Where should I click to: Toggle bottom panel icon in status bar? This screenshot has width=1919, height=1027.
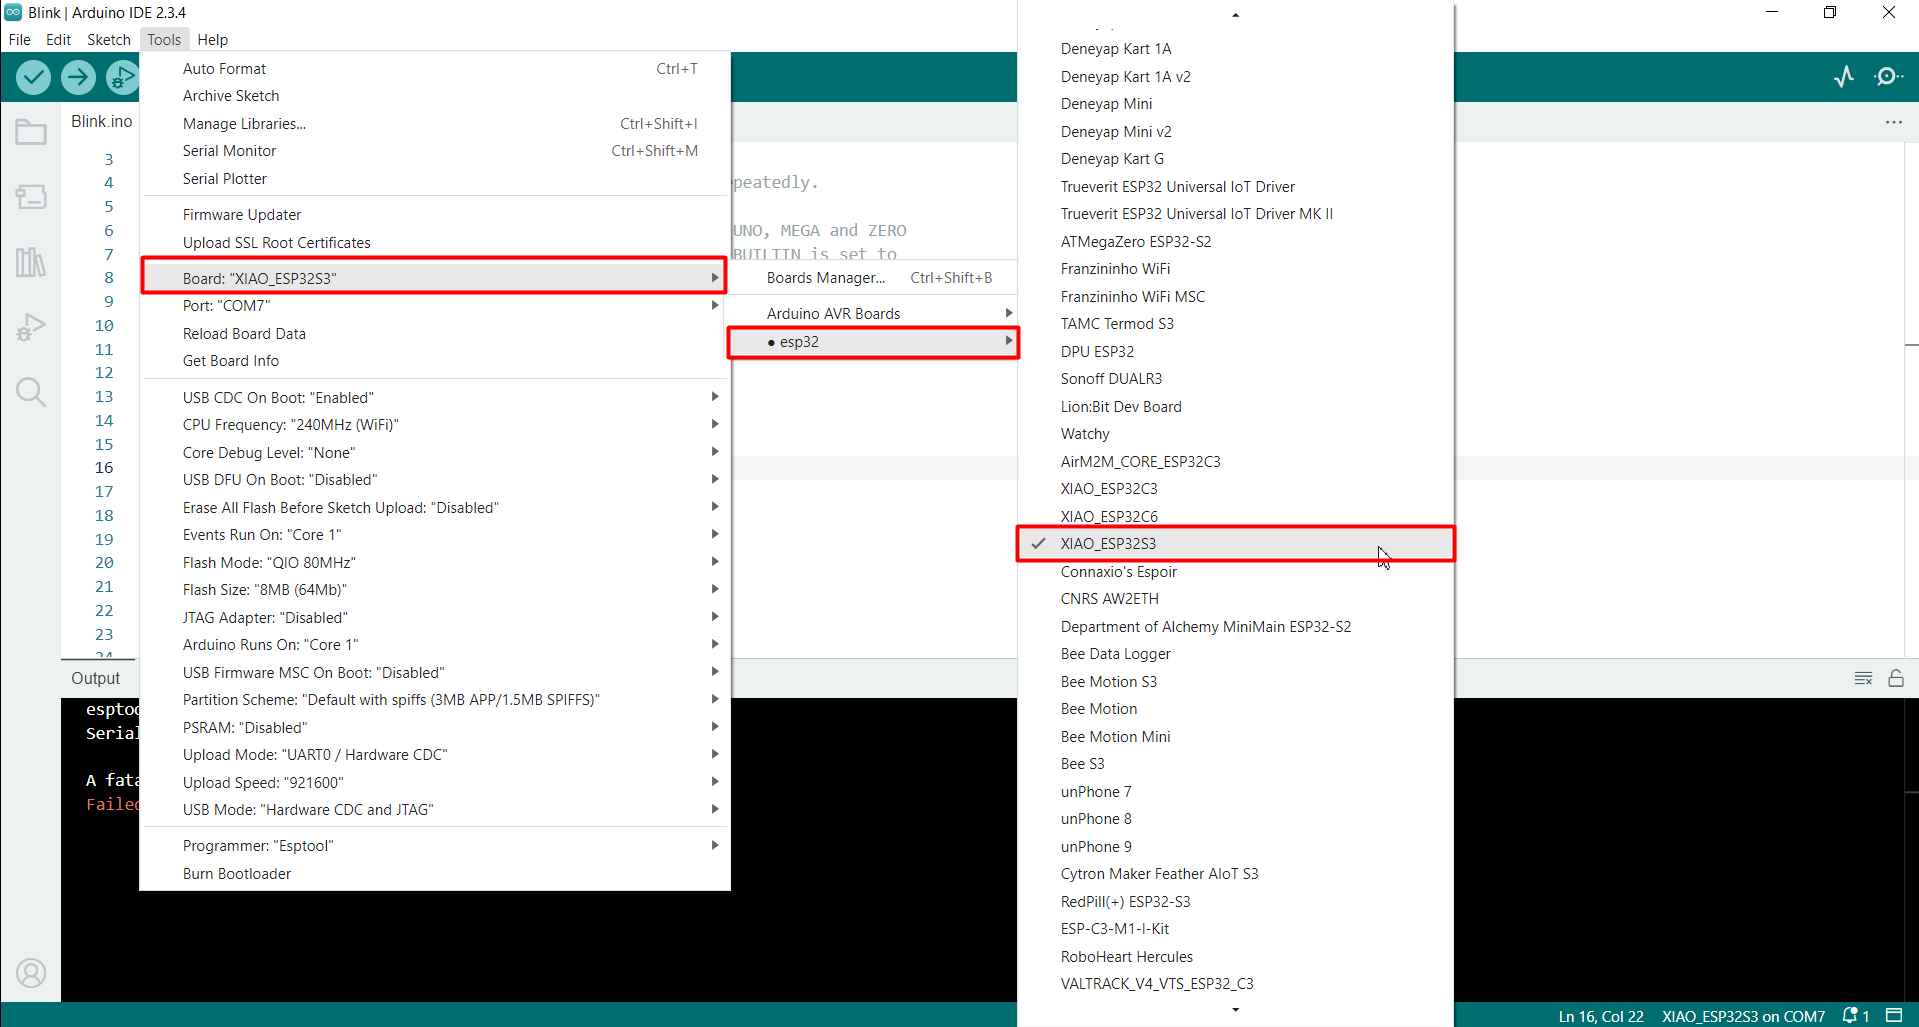pyautogui.click(x=1894, y=1015)
